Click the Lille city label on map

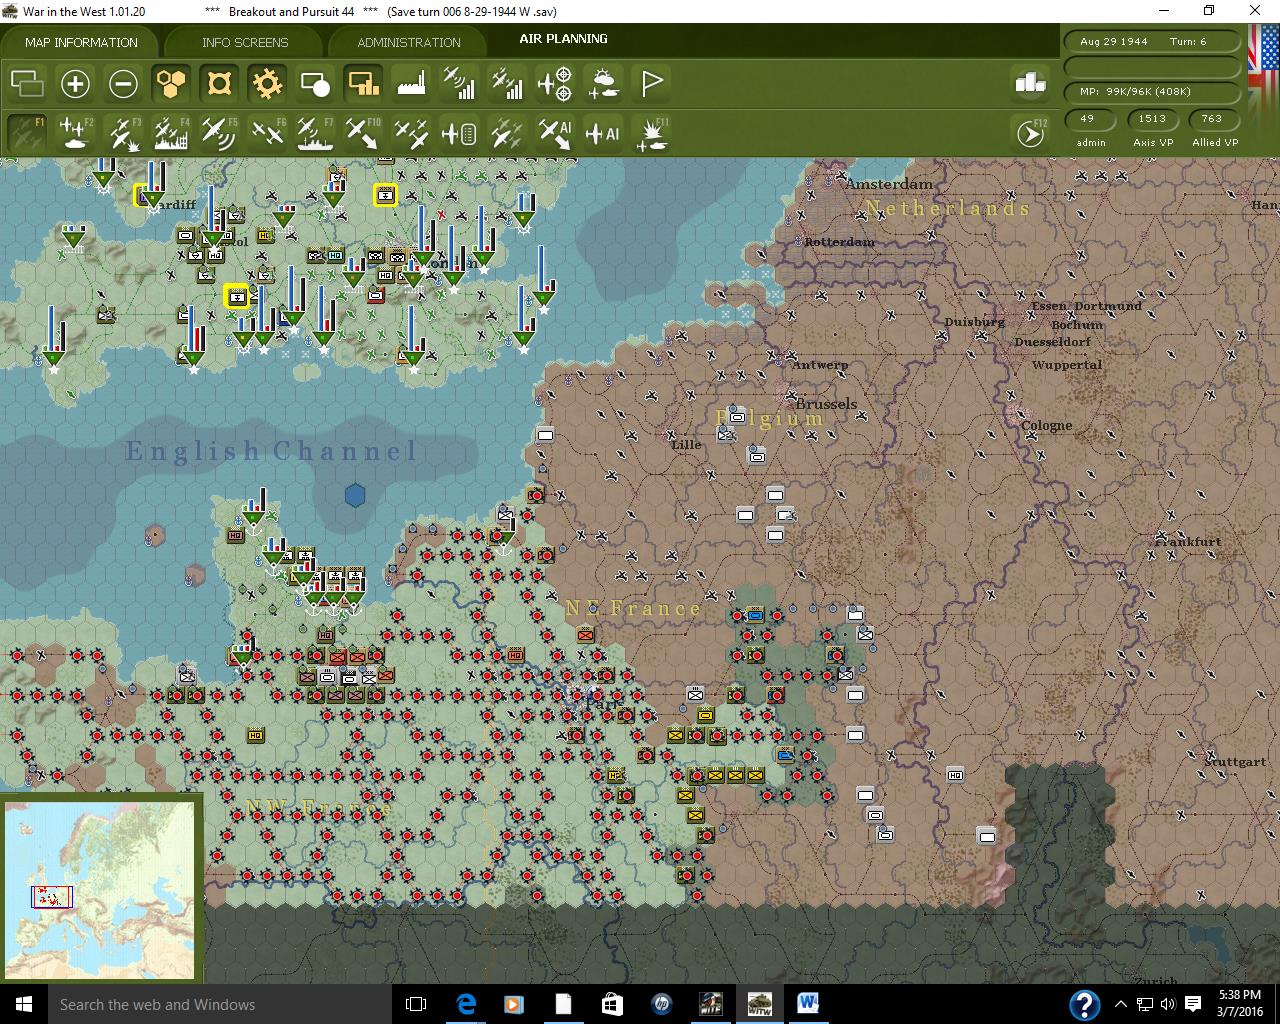(686, 444)
